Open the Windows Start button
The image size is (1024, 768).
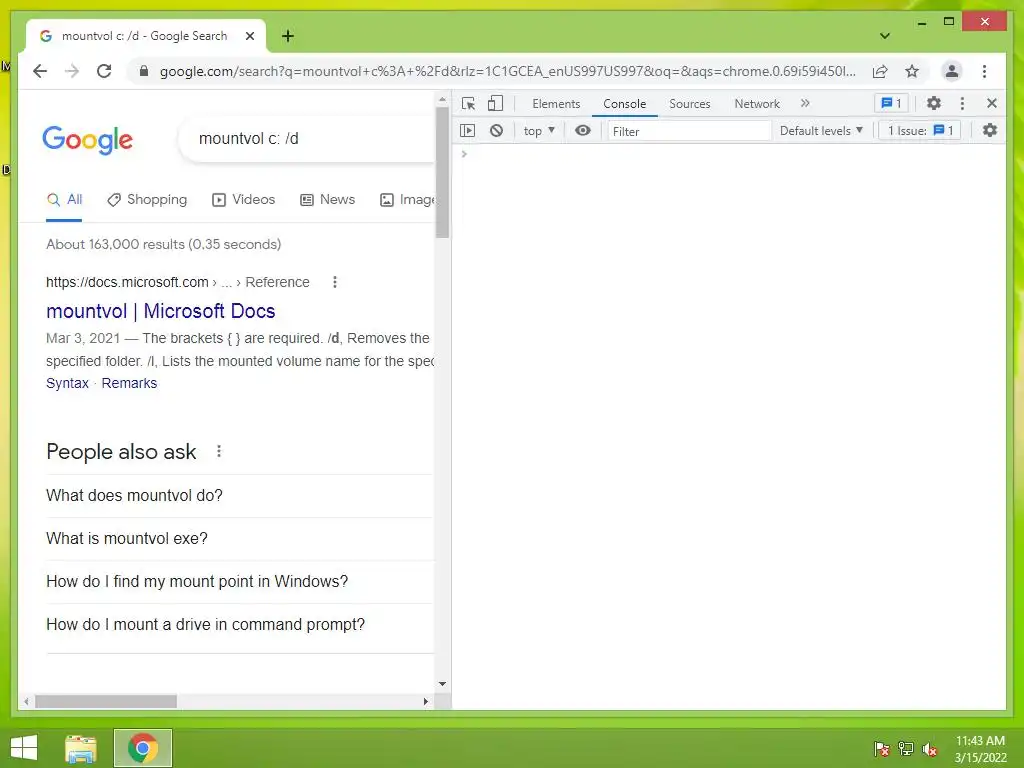click(x=24, y=748)
